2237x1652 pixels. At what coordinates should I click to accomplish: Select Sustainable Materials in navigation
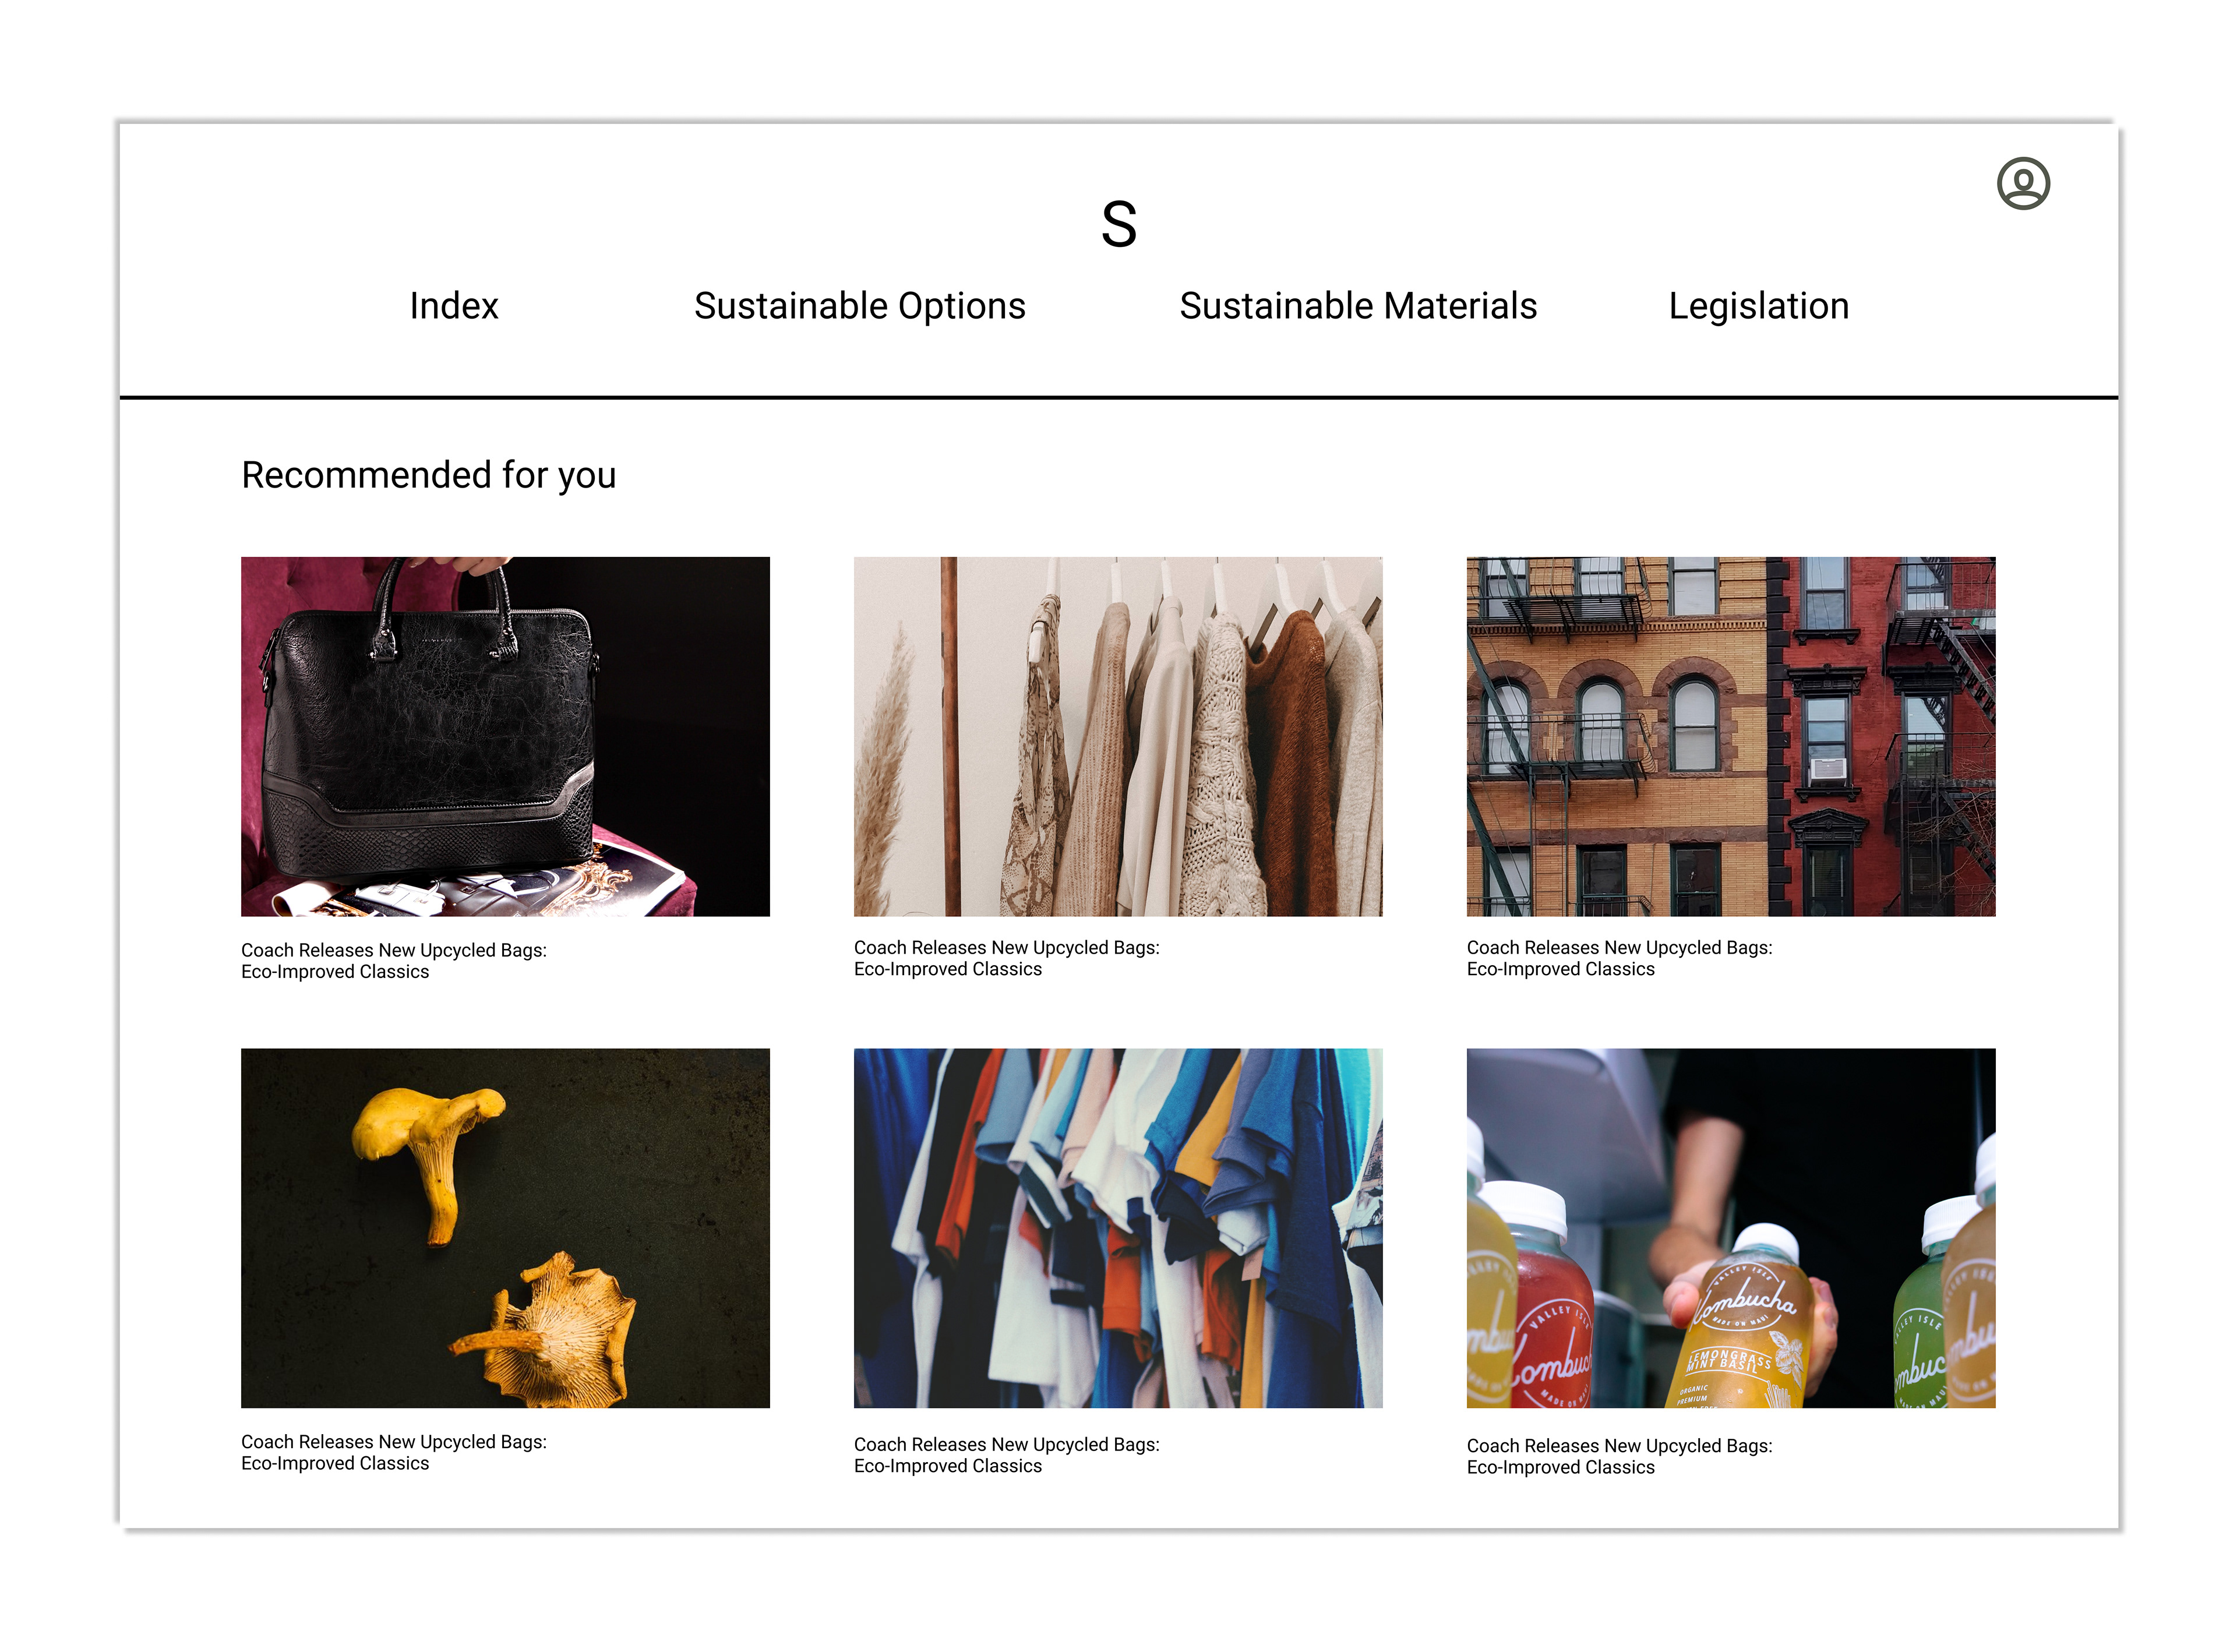pos(1358,306)
